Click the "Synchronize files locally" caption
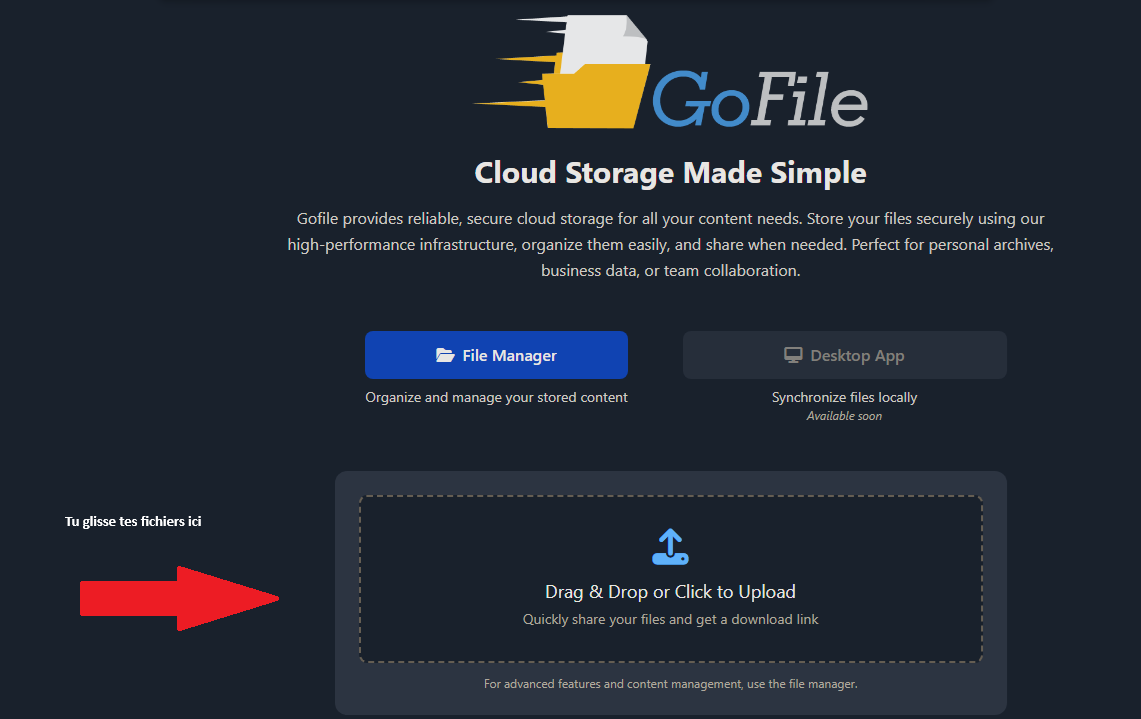Viewport: 1141px width, 719px height. point(844,398)
